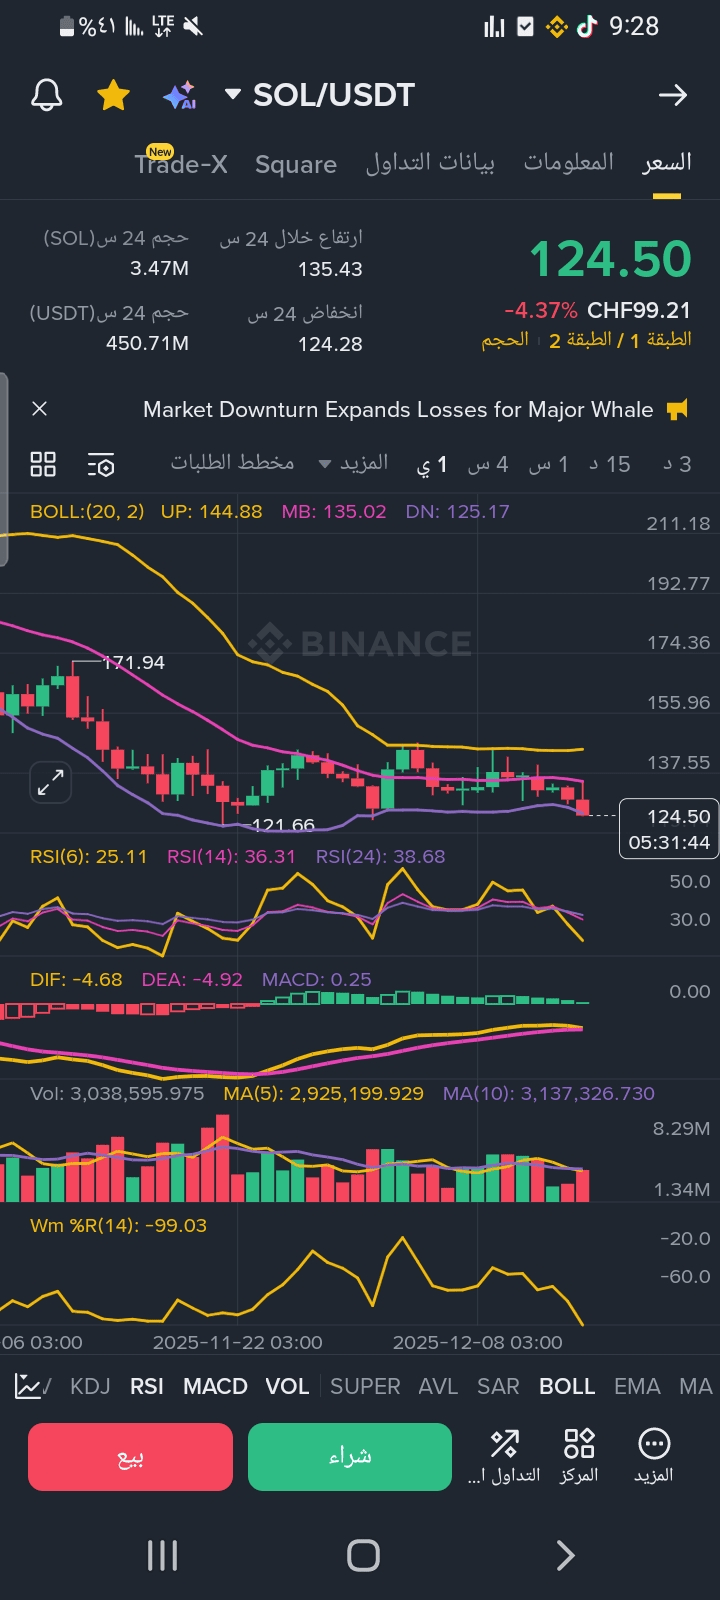Tap the Android recent apps button

point(162,1555)
